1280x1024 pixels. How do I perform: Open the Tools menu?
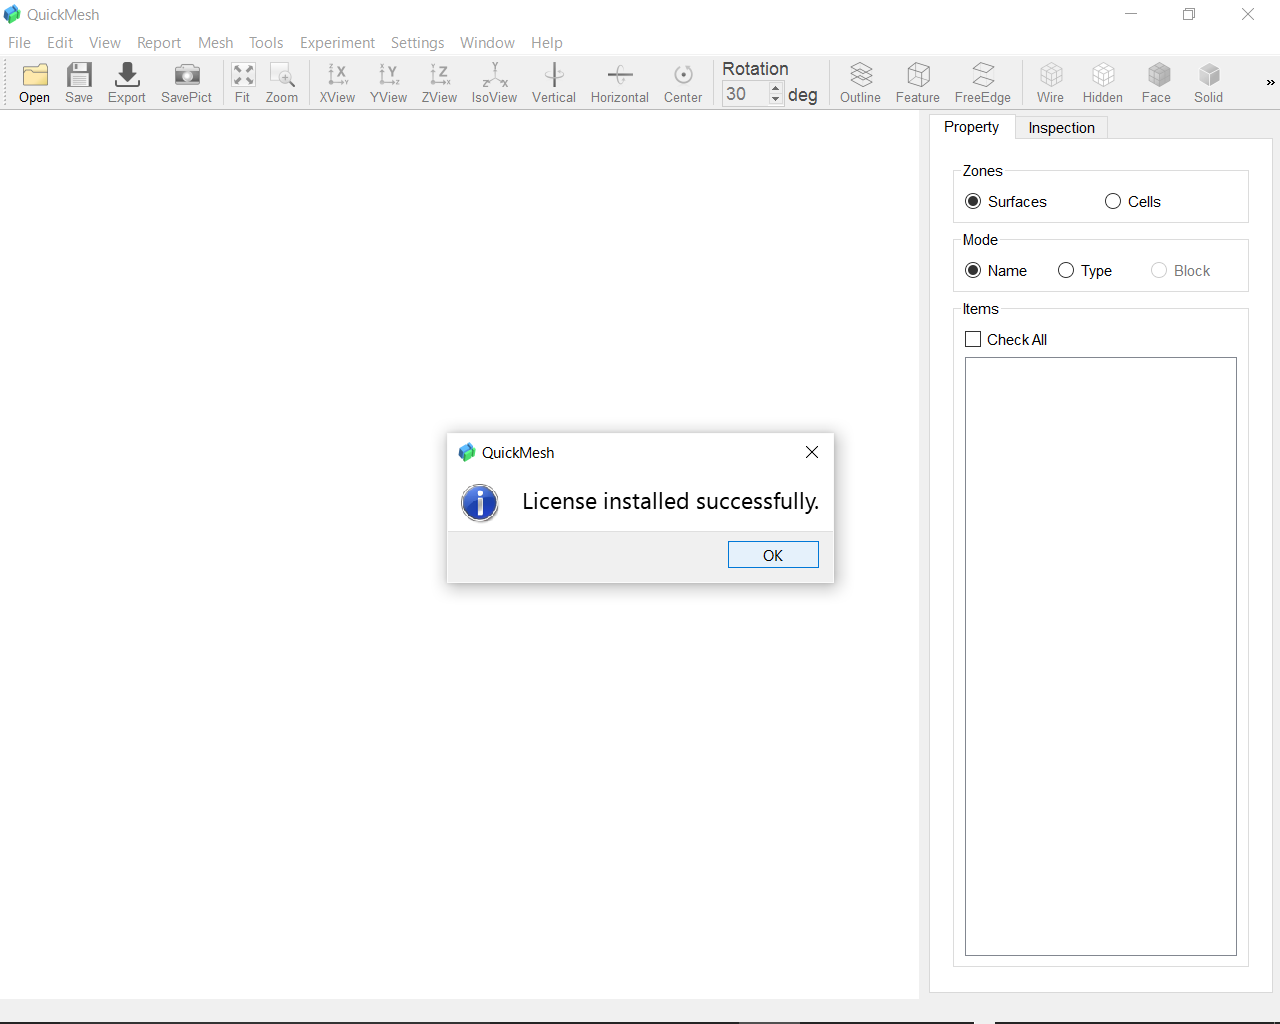point(266,42)
